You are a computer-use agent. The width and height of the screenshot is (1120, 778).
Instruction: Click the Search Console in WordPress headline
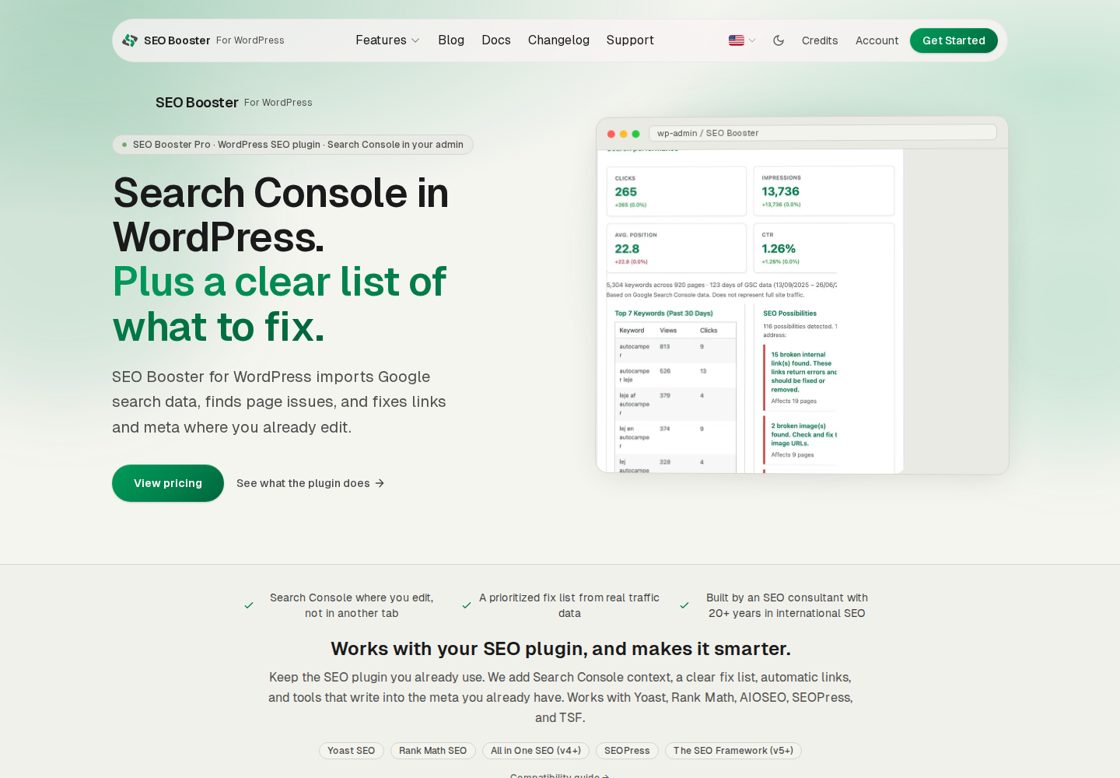pos(280,214)
